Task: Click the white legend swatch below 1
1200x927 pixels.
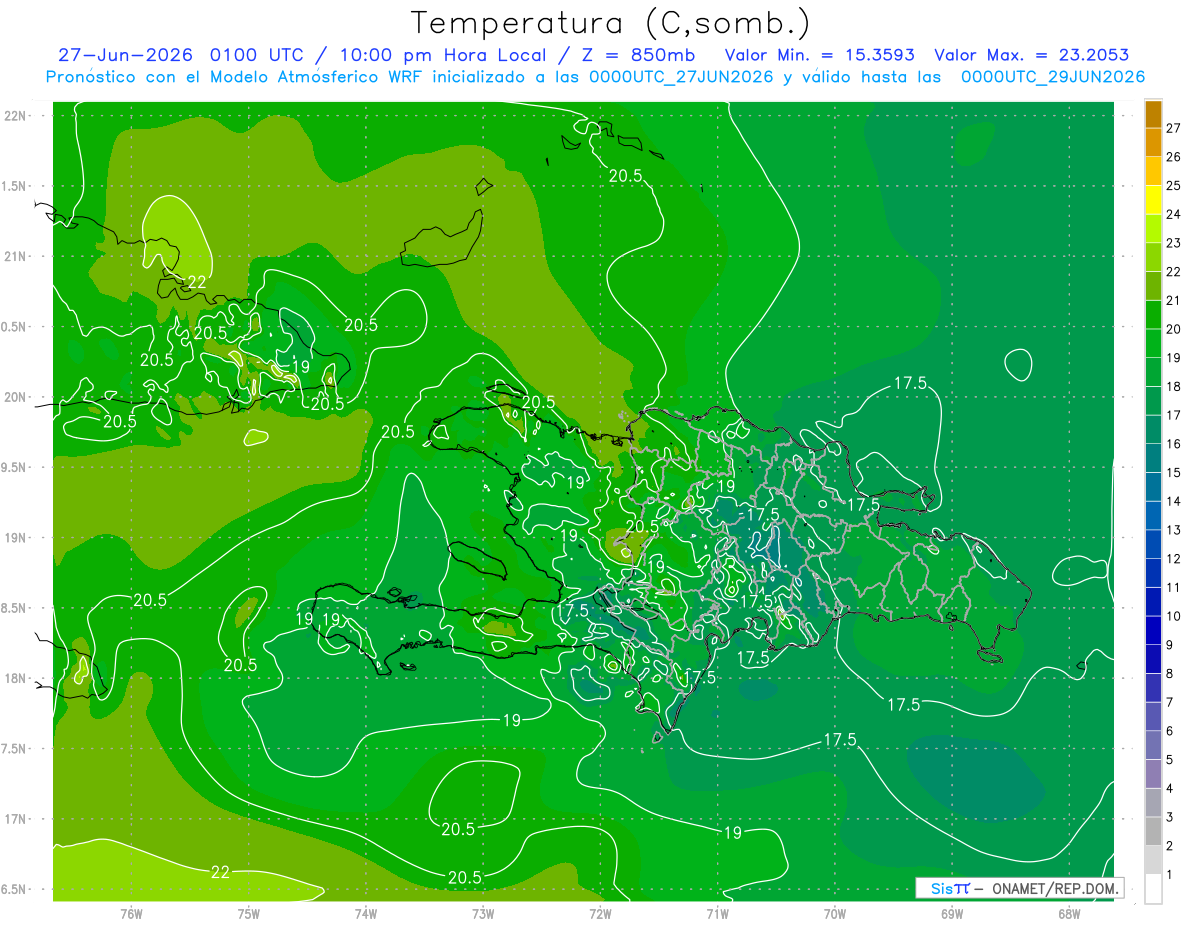Action: [1153, 889]
